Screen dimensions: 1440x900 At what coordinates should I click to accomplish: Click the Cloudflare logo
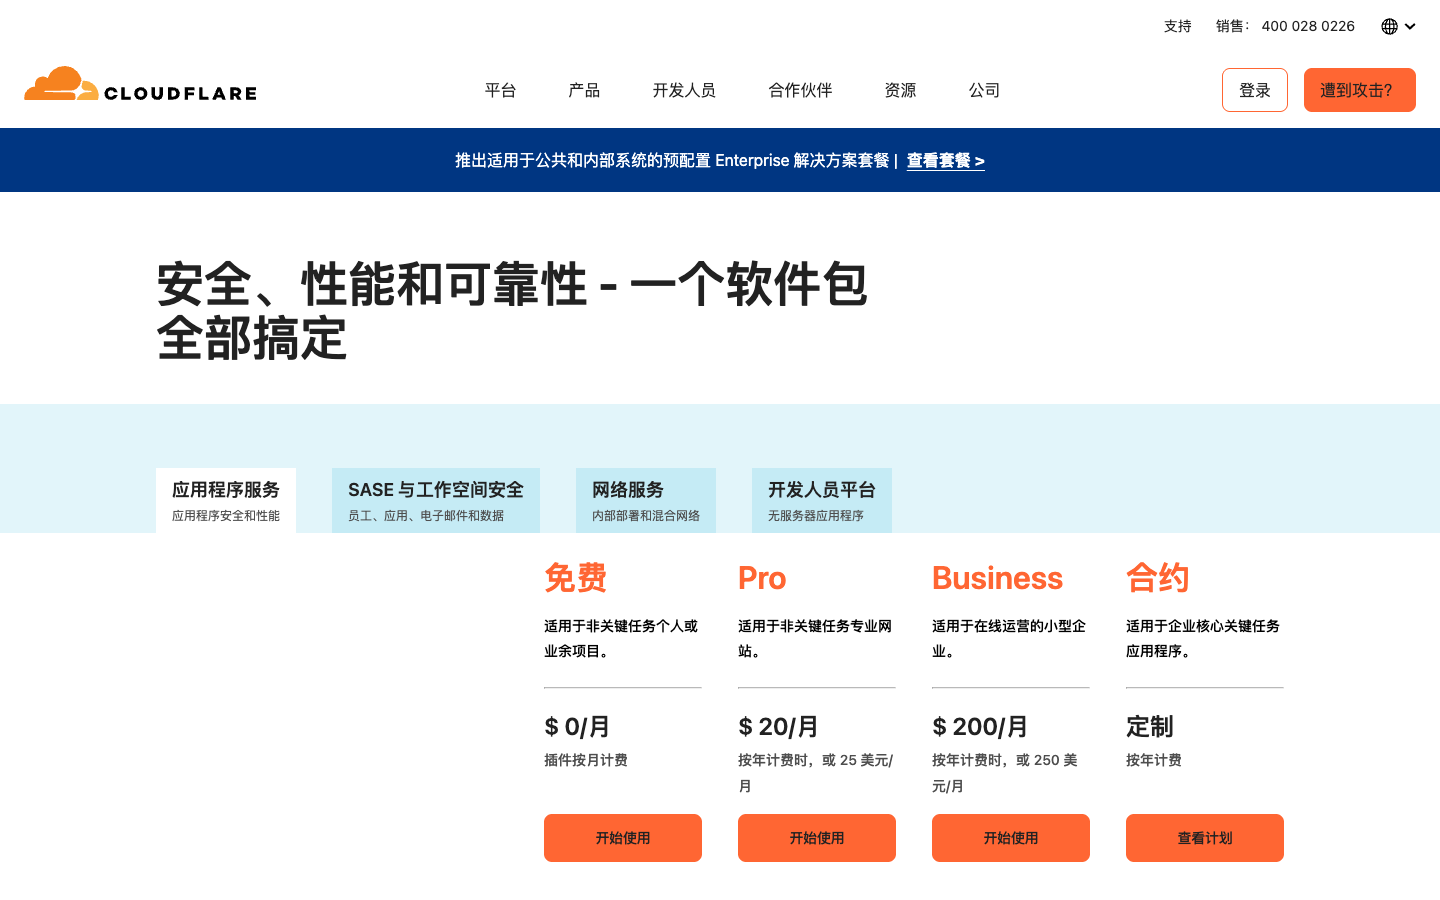click(x=140, y=85)
